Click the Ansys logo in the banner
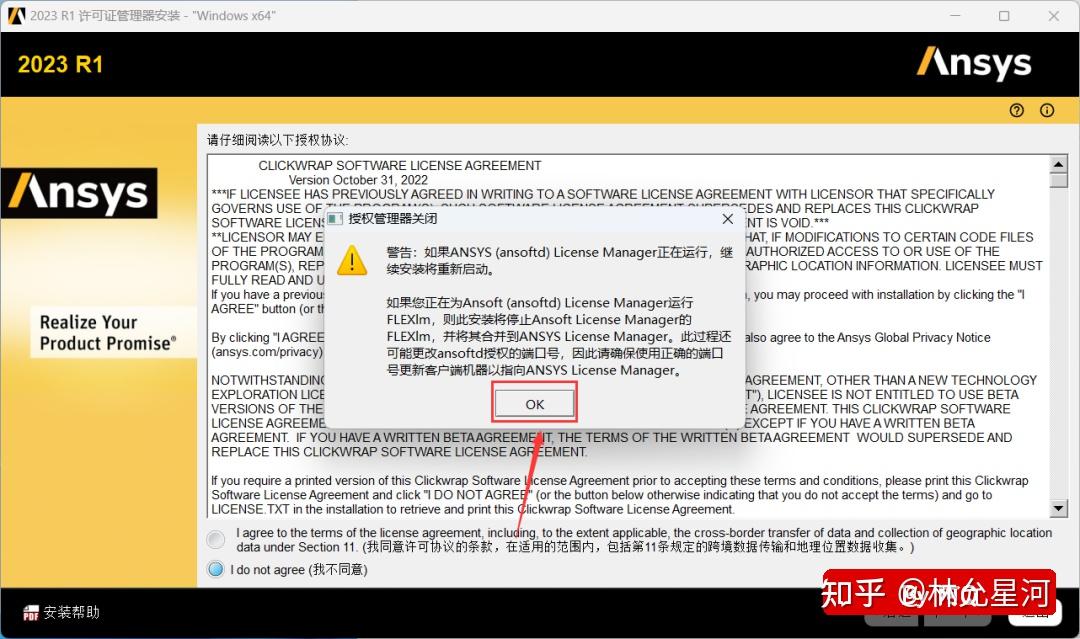 click(x=973, y=63)
